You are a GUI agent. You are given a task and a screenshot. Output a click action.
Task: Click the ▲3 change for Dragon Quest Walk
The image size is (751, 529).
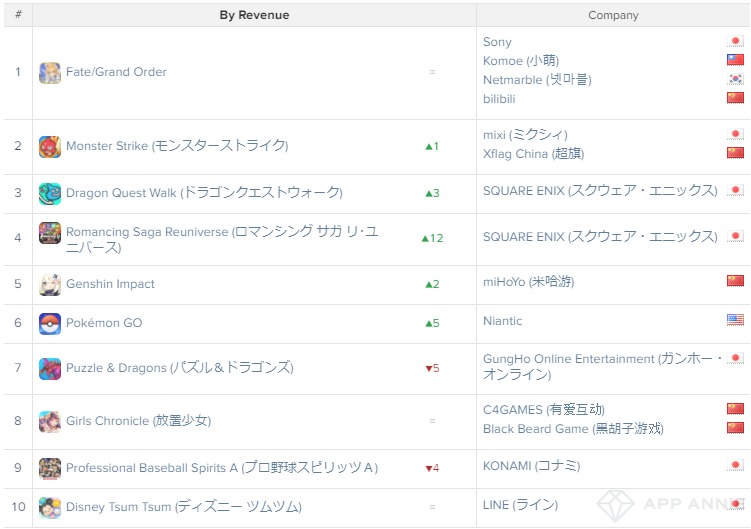tap(432, 193)
